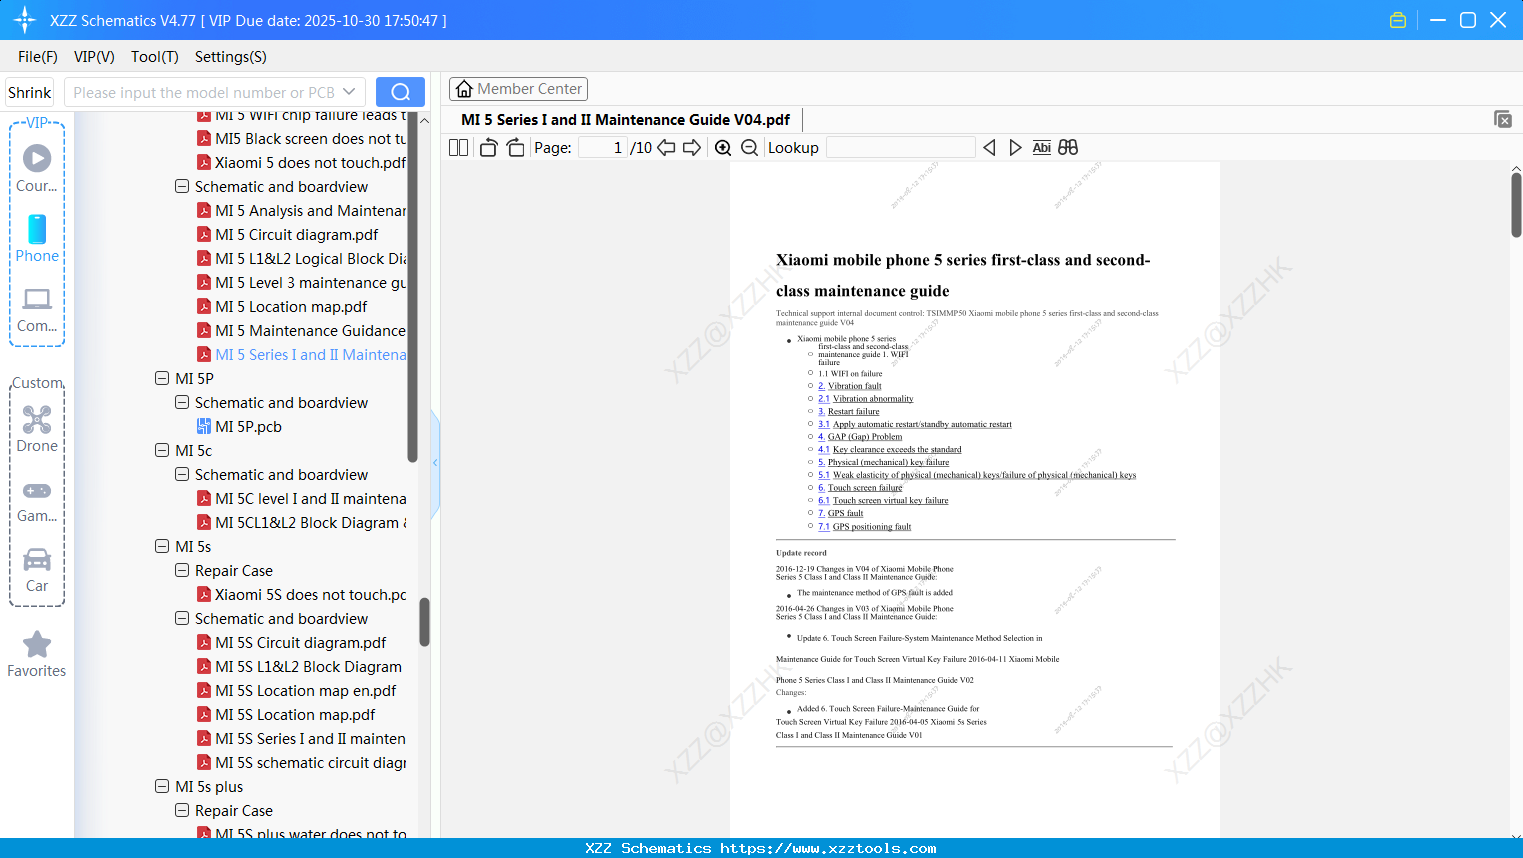Collapse the left panel with the divider handle
The image size is (1523, 858).
pos(435,463)
